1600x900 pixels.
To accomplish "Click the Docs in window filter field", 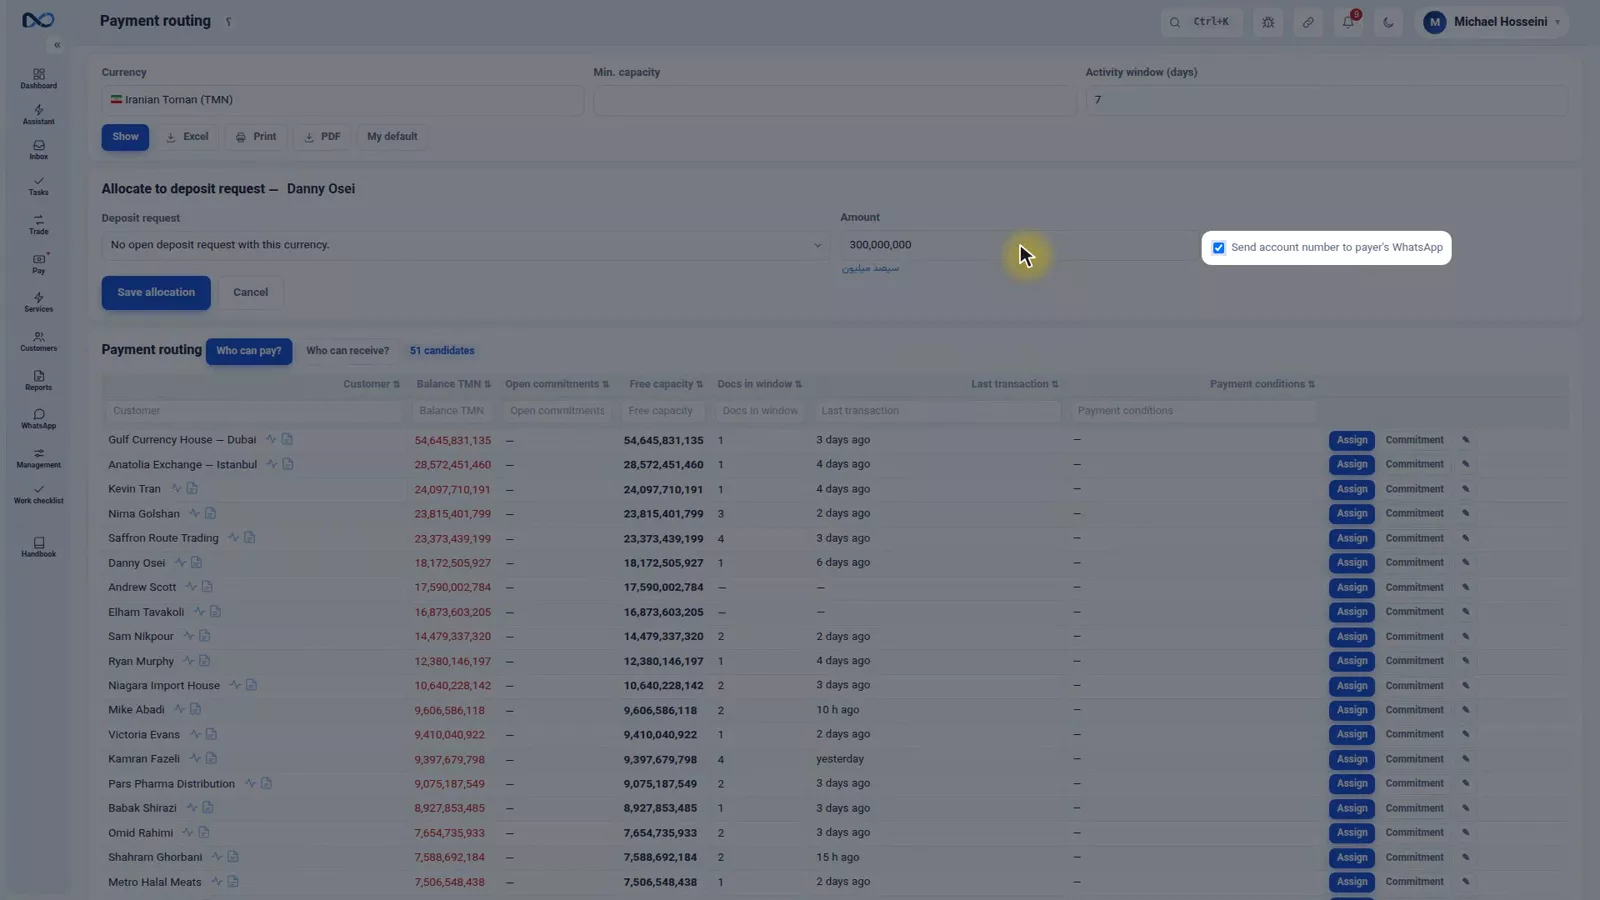I will point(762,411).
